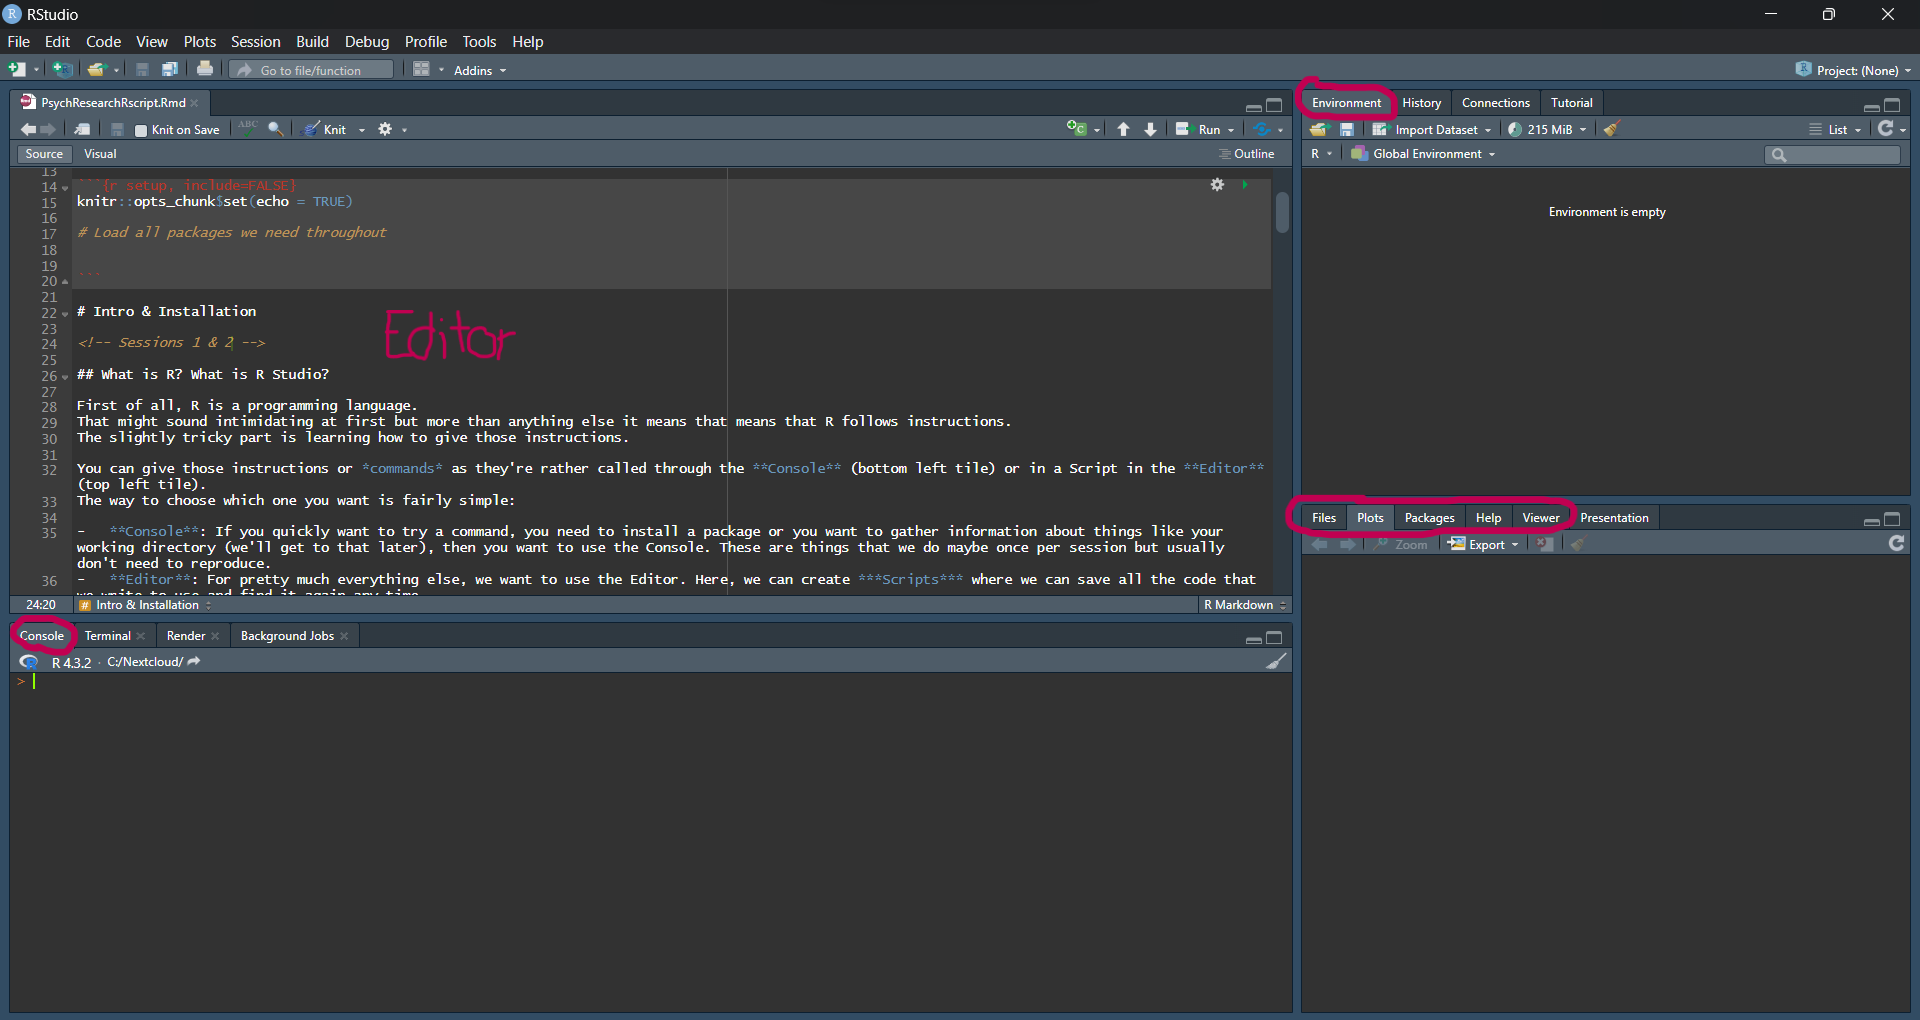
Task: Open Import Dataset dropdown
Action: coord(1432,129)
